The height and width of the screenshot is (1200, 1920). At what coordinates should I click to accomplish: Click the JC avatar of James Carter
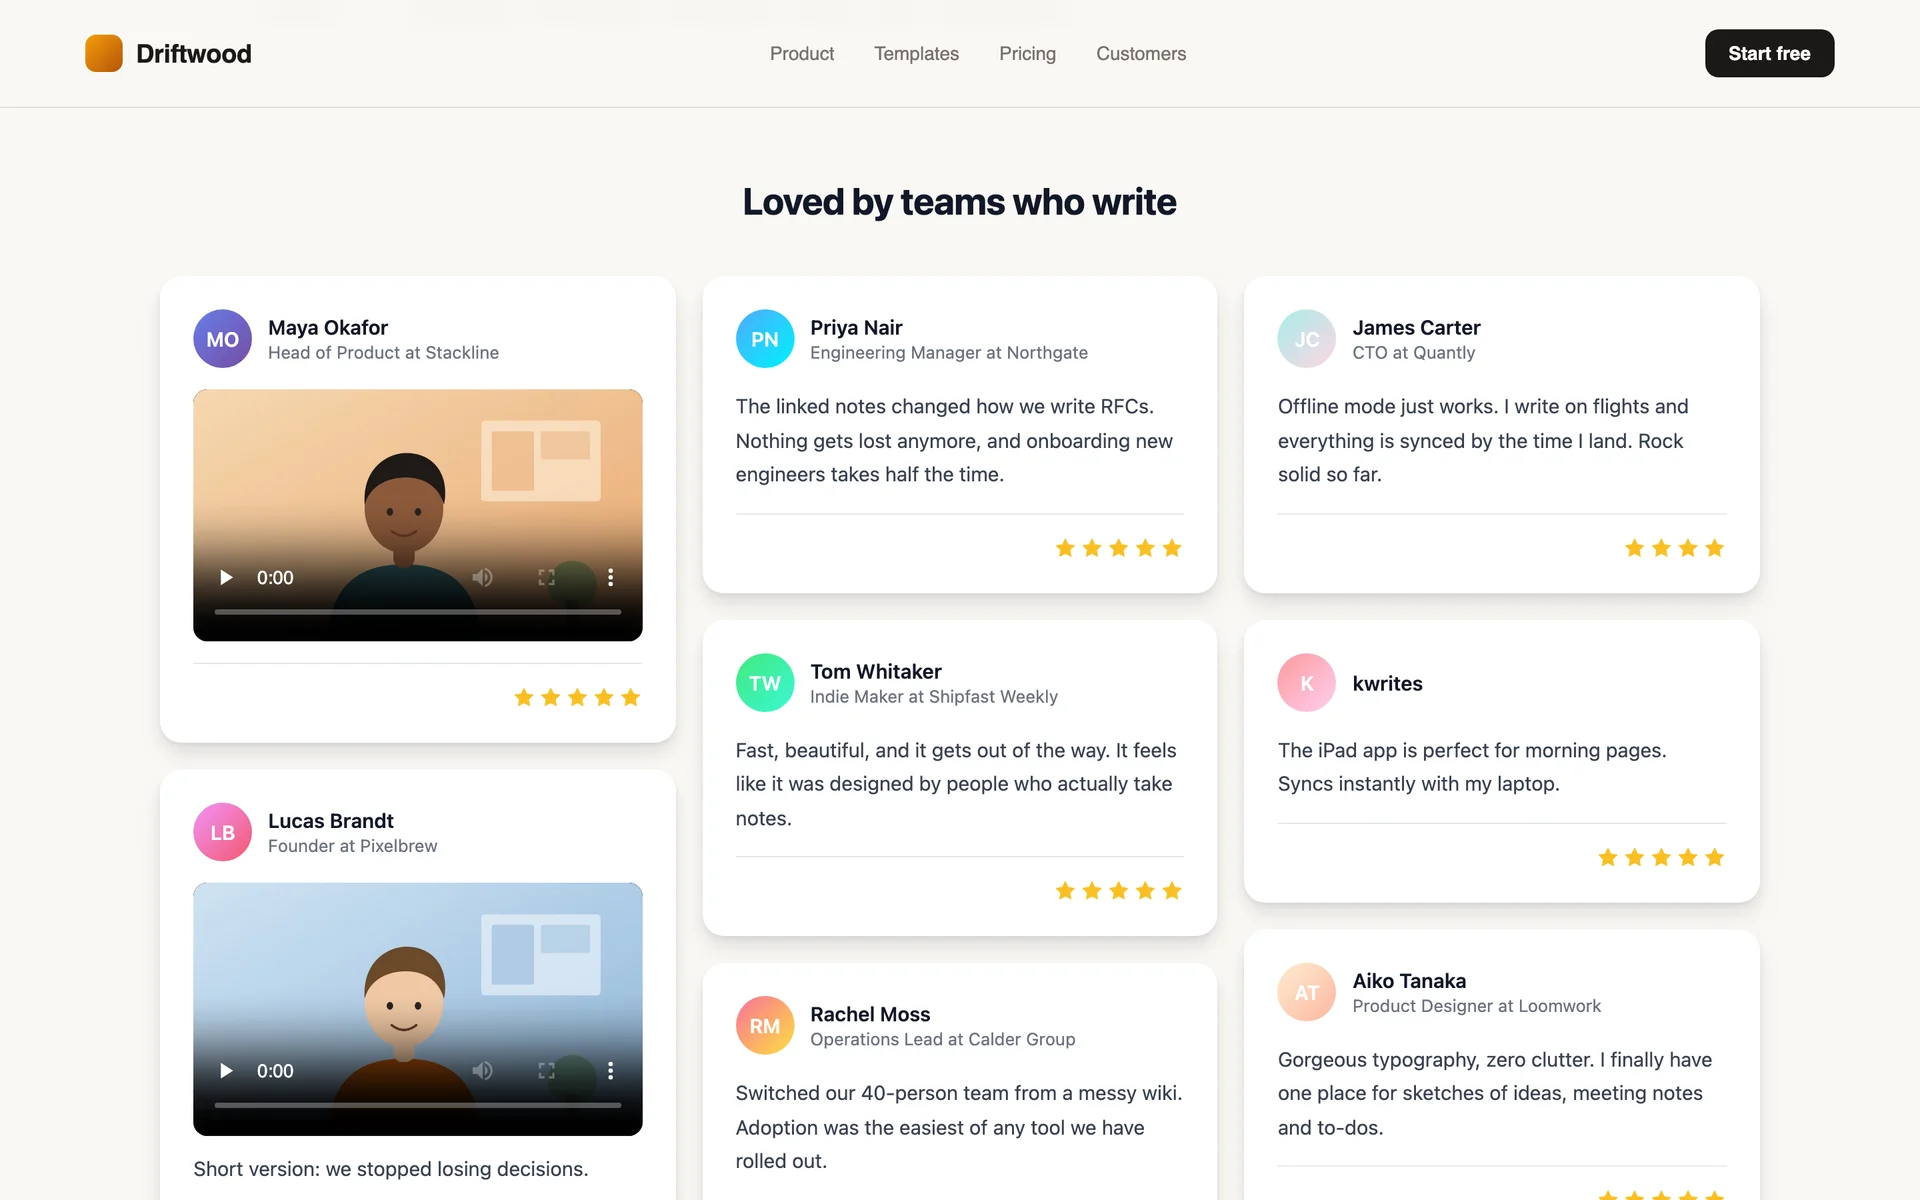(x=1307, y=339)
